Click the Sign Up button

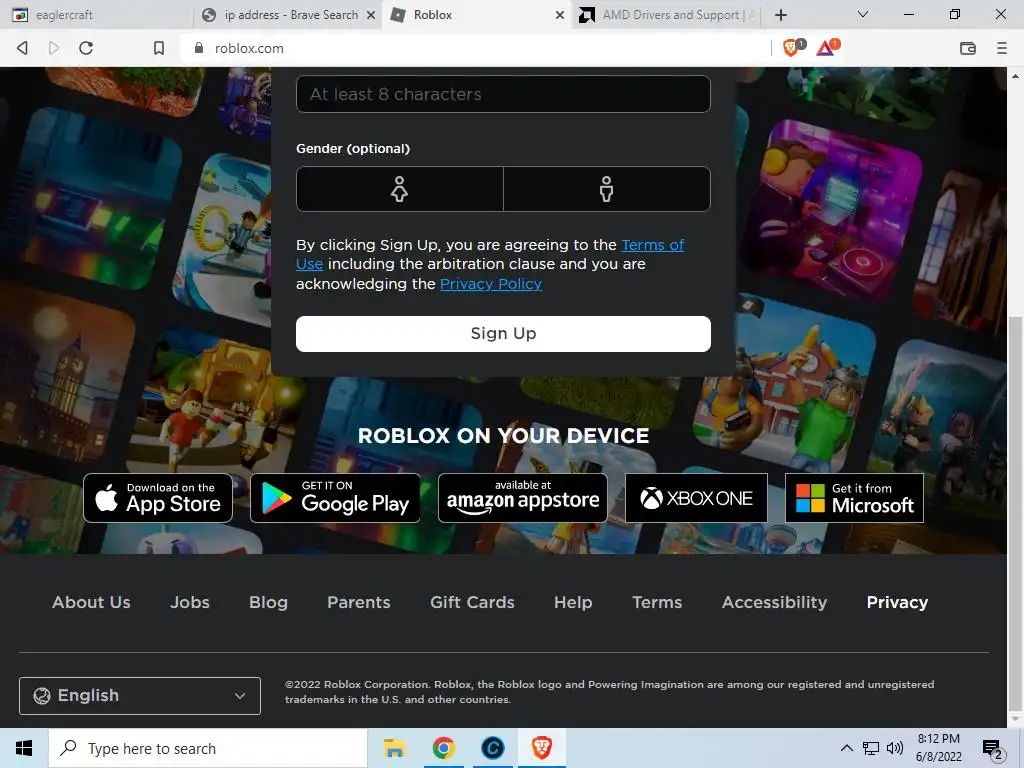click(x=504, y=334)
